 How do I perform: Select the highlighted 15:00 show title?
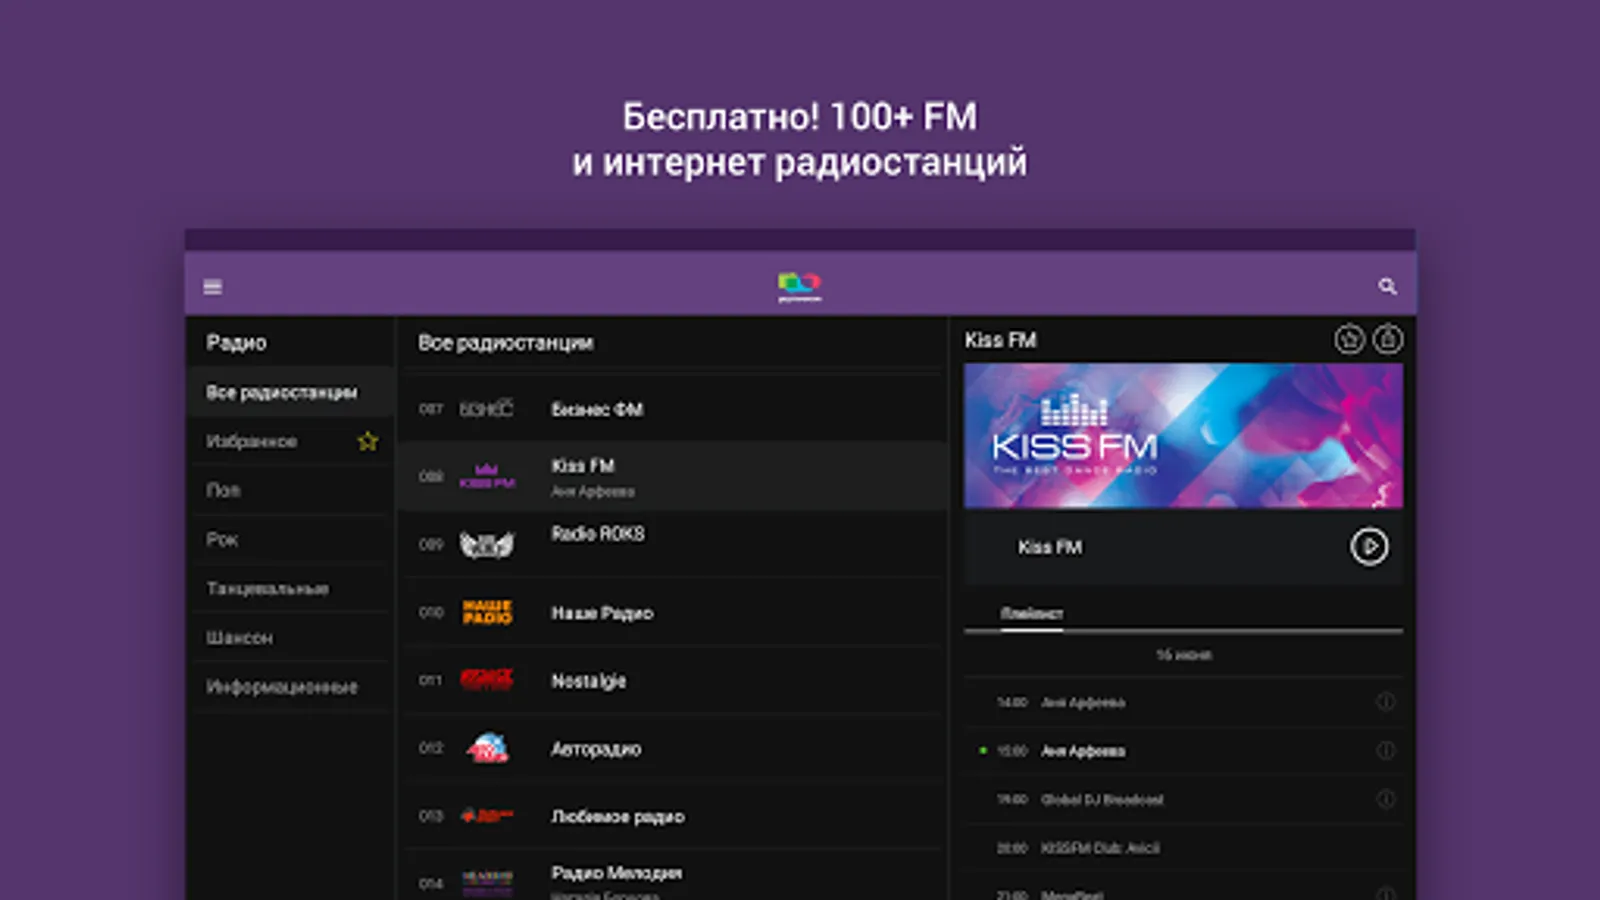pos(1083,750)
